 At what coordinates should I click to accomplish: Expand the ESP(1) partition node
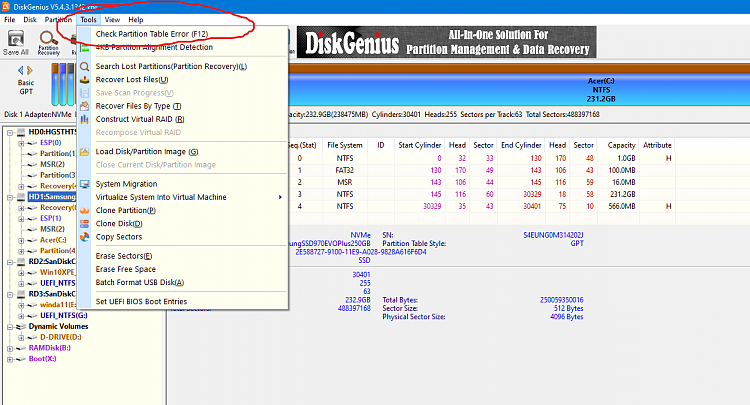pos(21,219)
